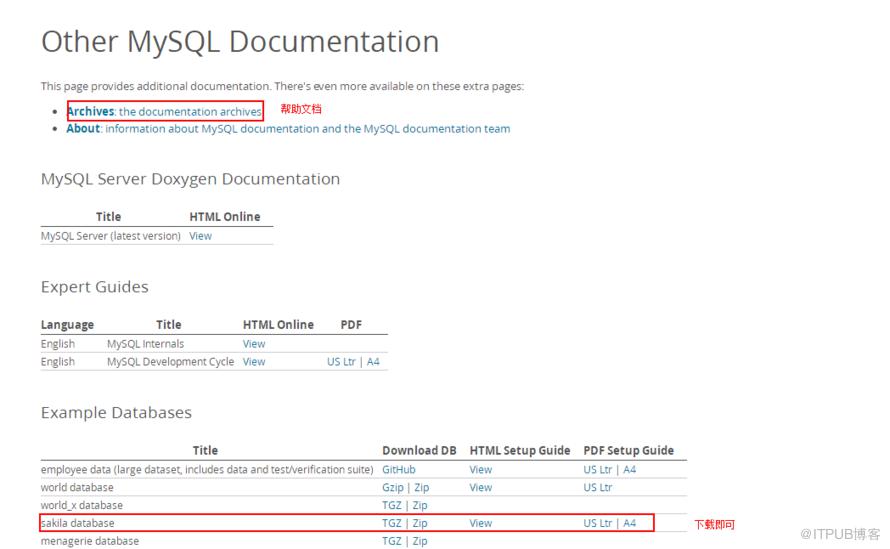Open About MySQL documentation team link
This screenshot has height=549, width=890.
(x=288, y=129)
